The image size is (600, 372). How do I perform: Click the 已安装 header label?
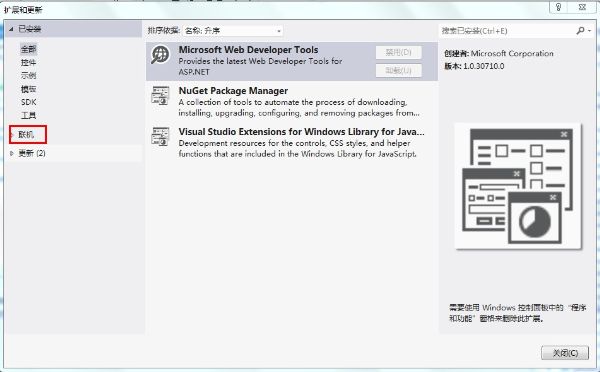tap(29, 29)
